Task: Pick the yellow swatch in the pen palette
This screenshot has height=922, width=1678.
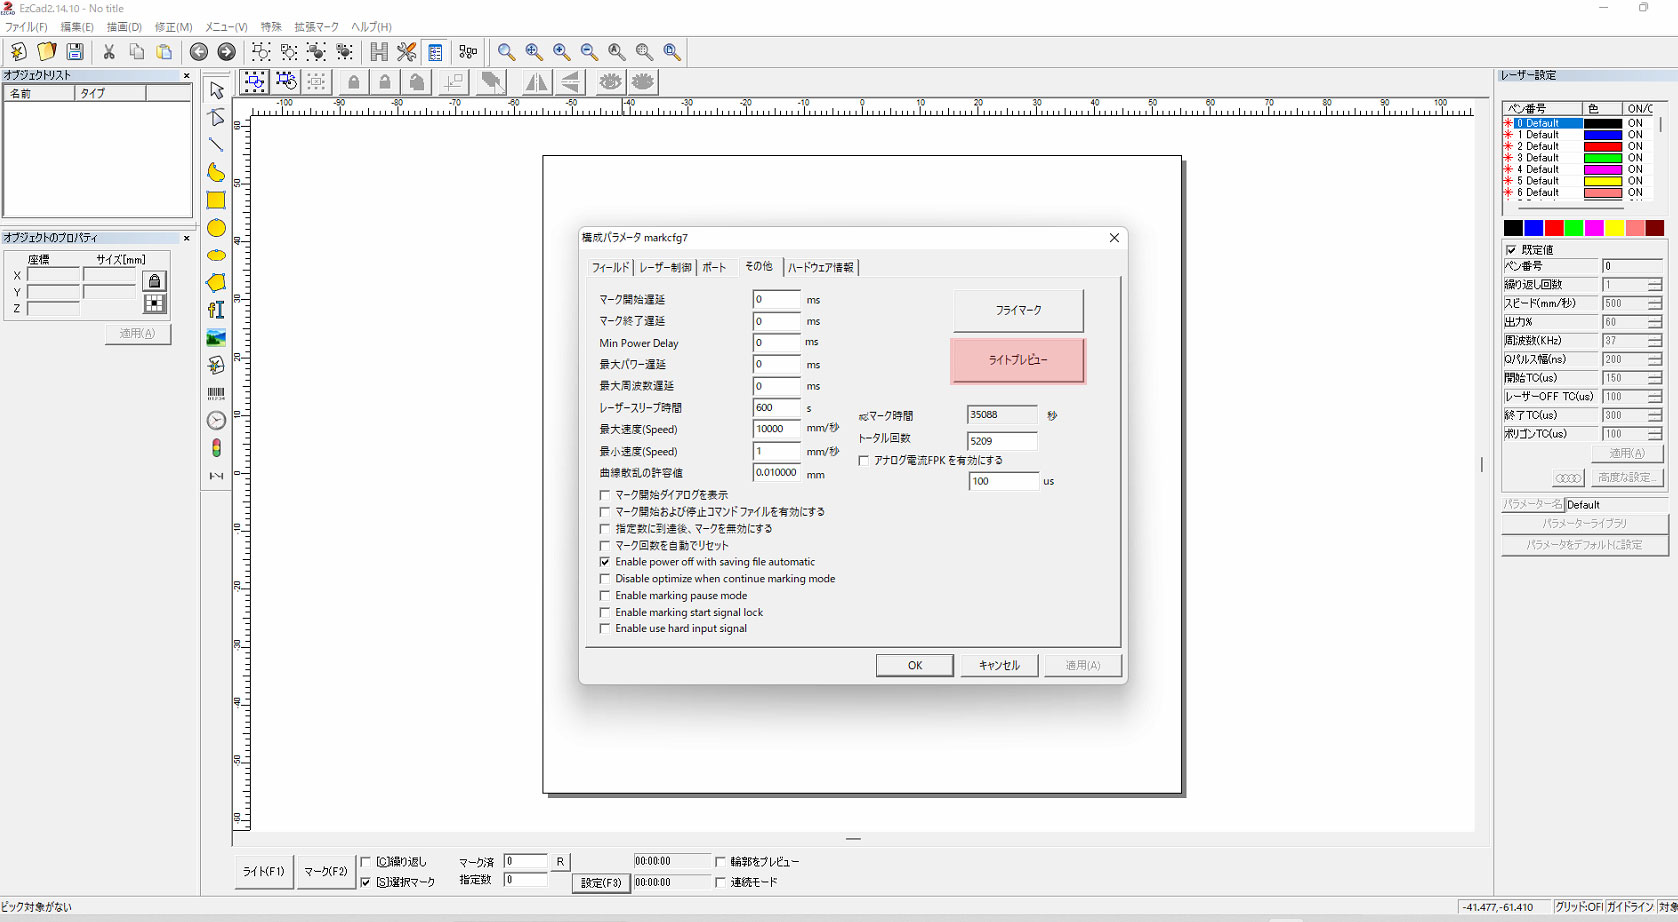Action: coord(1614,229)
